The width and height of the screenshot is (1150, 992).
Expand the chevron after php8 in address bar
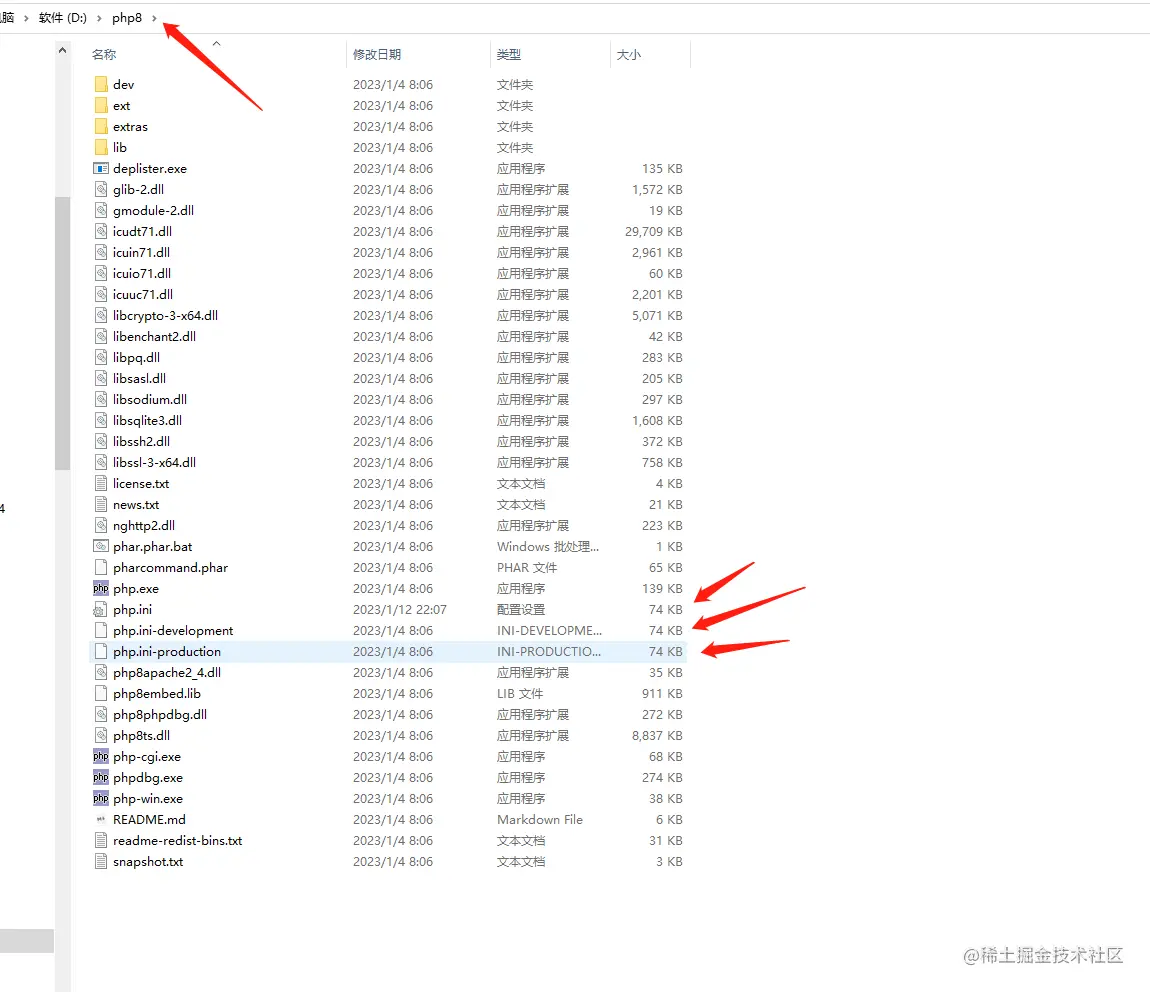[154, 18]
